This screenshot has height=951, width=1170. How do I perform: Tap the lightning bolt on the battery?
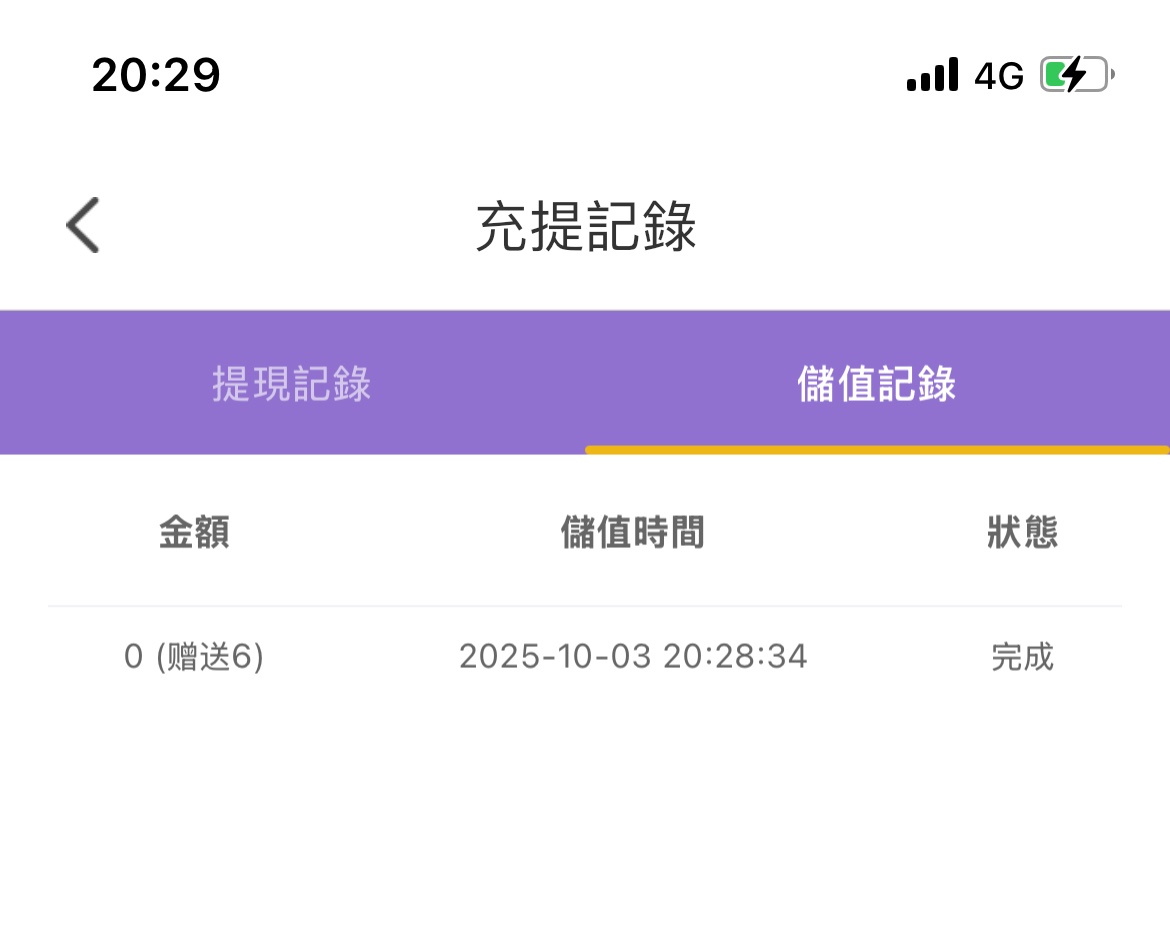(x=1073, y=75)
